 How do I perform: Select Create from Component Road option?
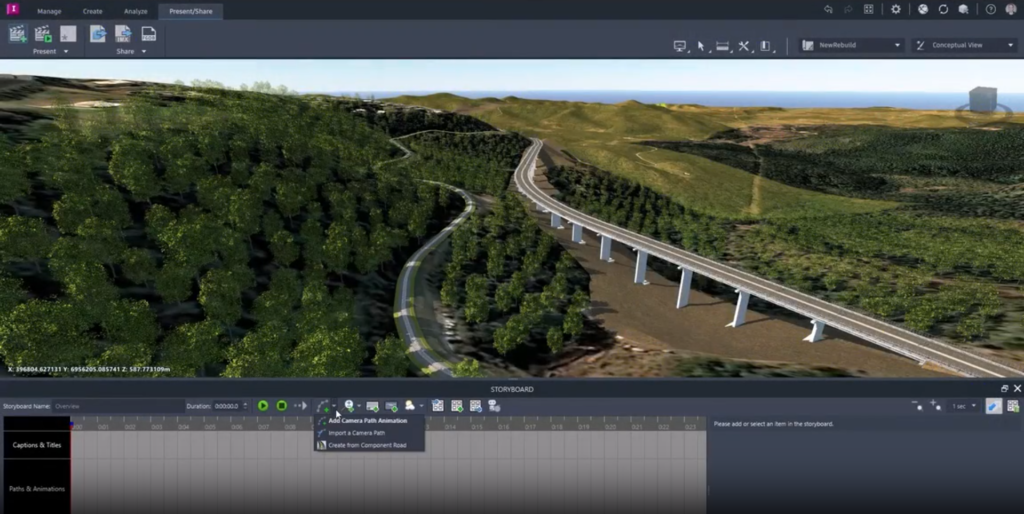(367, 445)
